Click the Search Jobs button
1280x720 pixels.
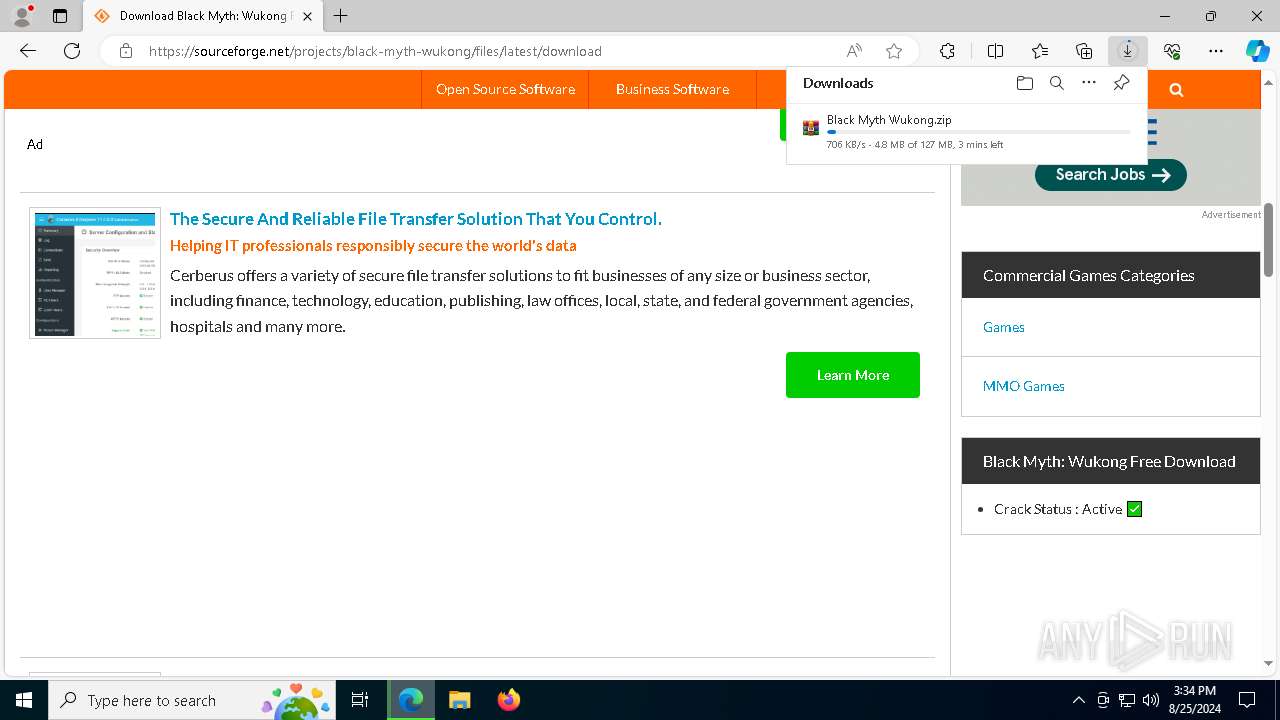click(1110, 174)
